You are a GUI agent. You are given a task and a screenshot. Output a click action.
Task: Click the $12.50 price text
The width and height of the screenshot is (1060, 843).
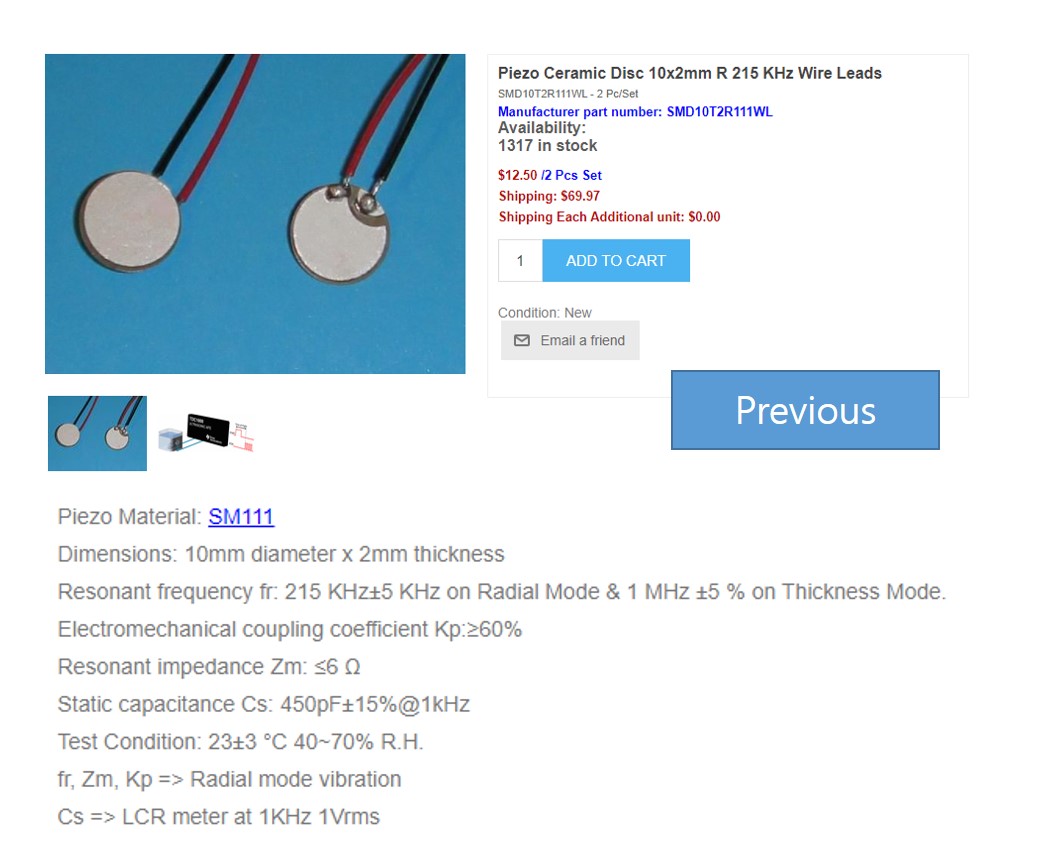coord(517,175)
